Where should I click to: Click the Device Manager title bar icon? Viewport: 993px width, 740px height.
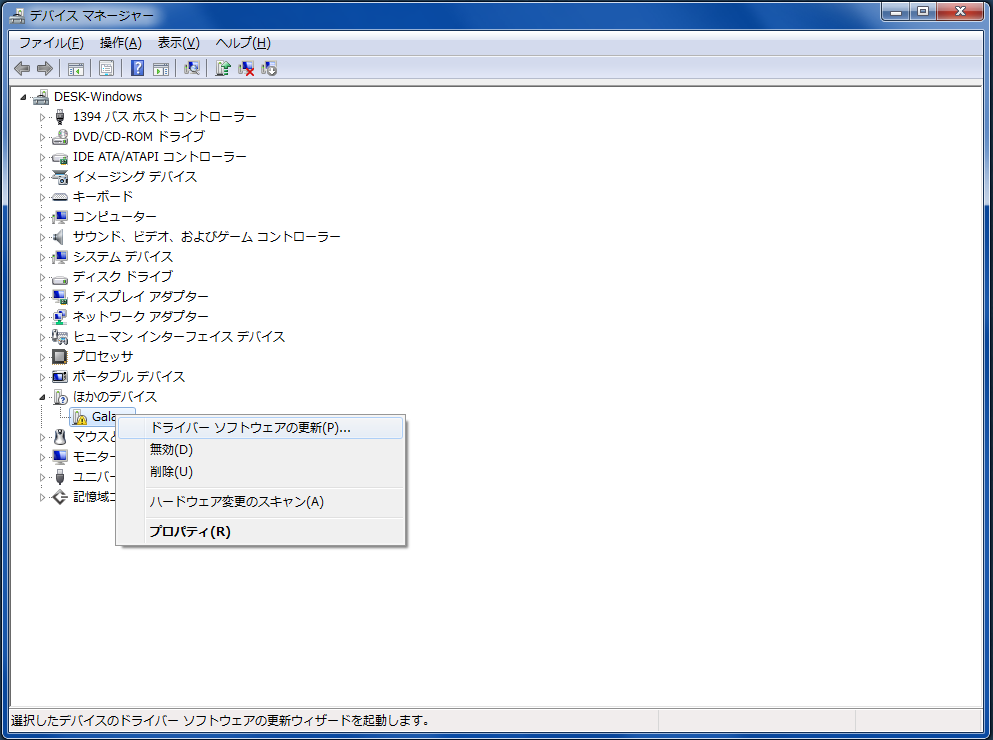tap(17, 15)
